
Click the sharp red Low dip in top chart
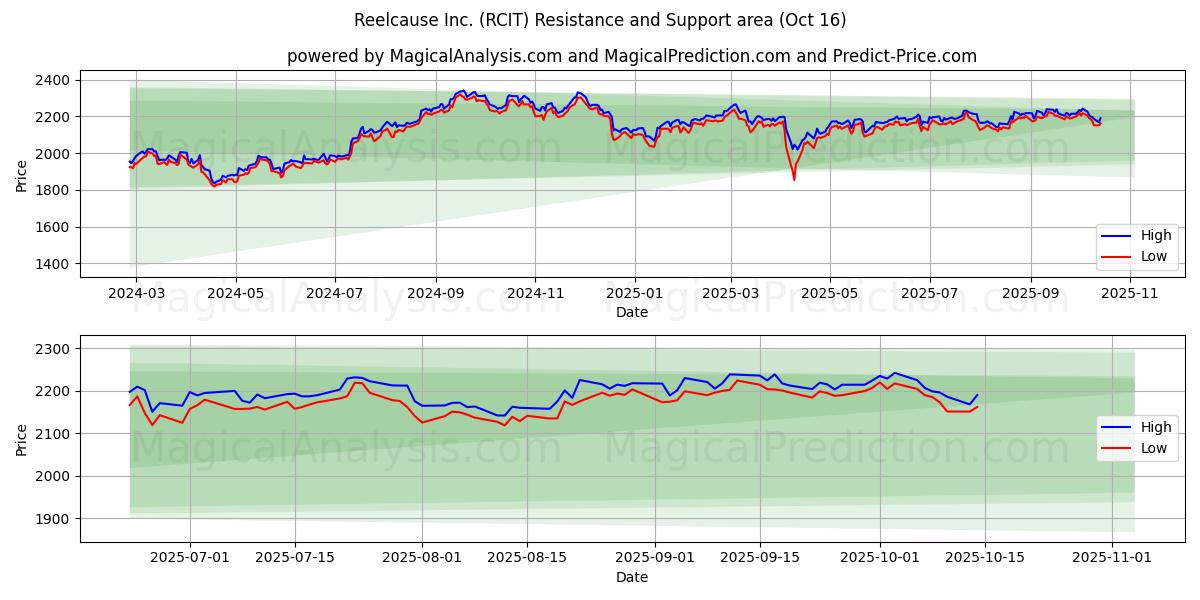pyautogui.click(x=794, y=179)
